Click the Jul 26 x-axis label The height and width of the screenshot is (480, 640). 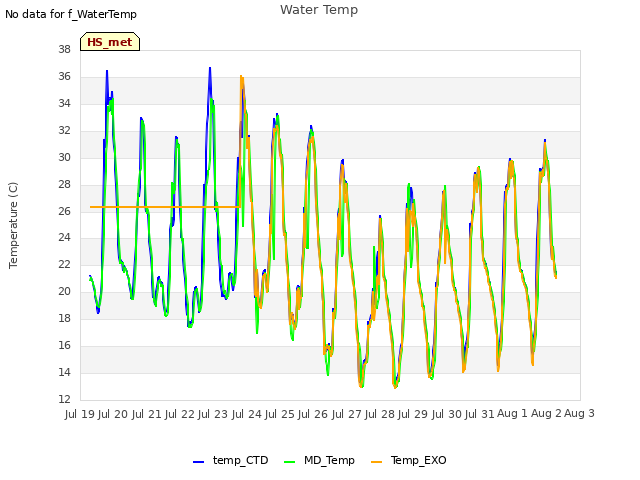(313, 414)
